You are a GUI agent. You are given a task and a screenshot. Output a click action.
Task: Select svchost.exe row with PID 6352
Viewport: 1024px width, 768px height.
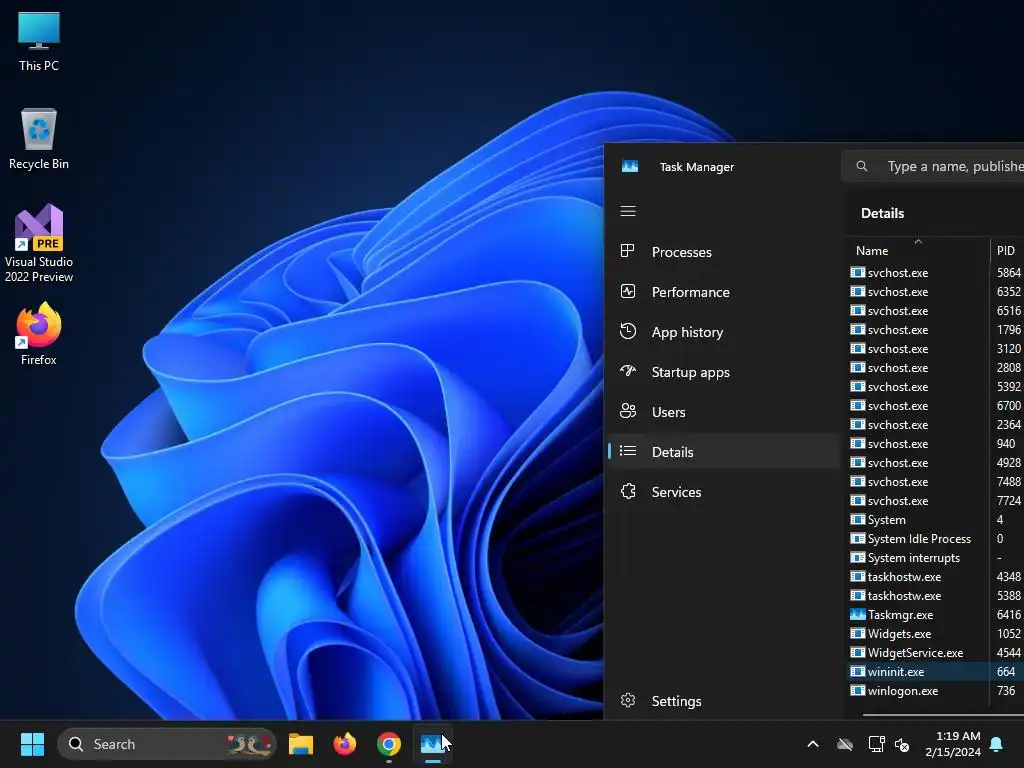935,291
